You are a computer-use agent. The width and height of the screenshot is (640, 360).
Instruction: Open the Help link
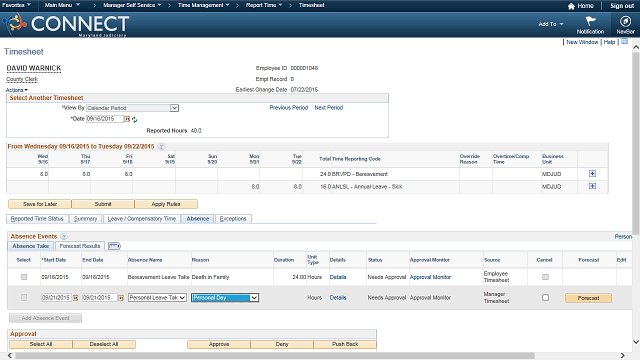coord(609,42)
